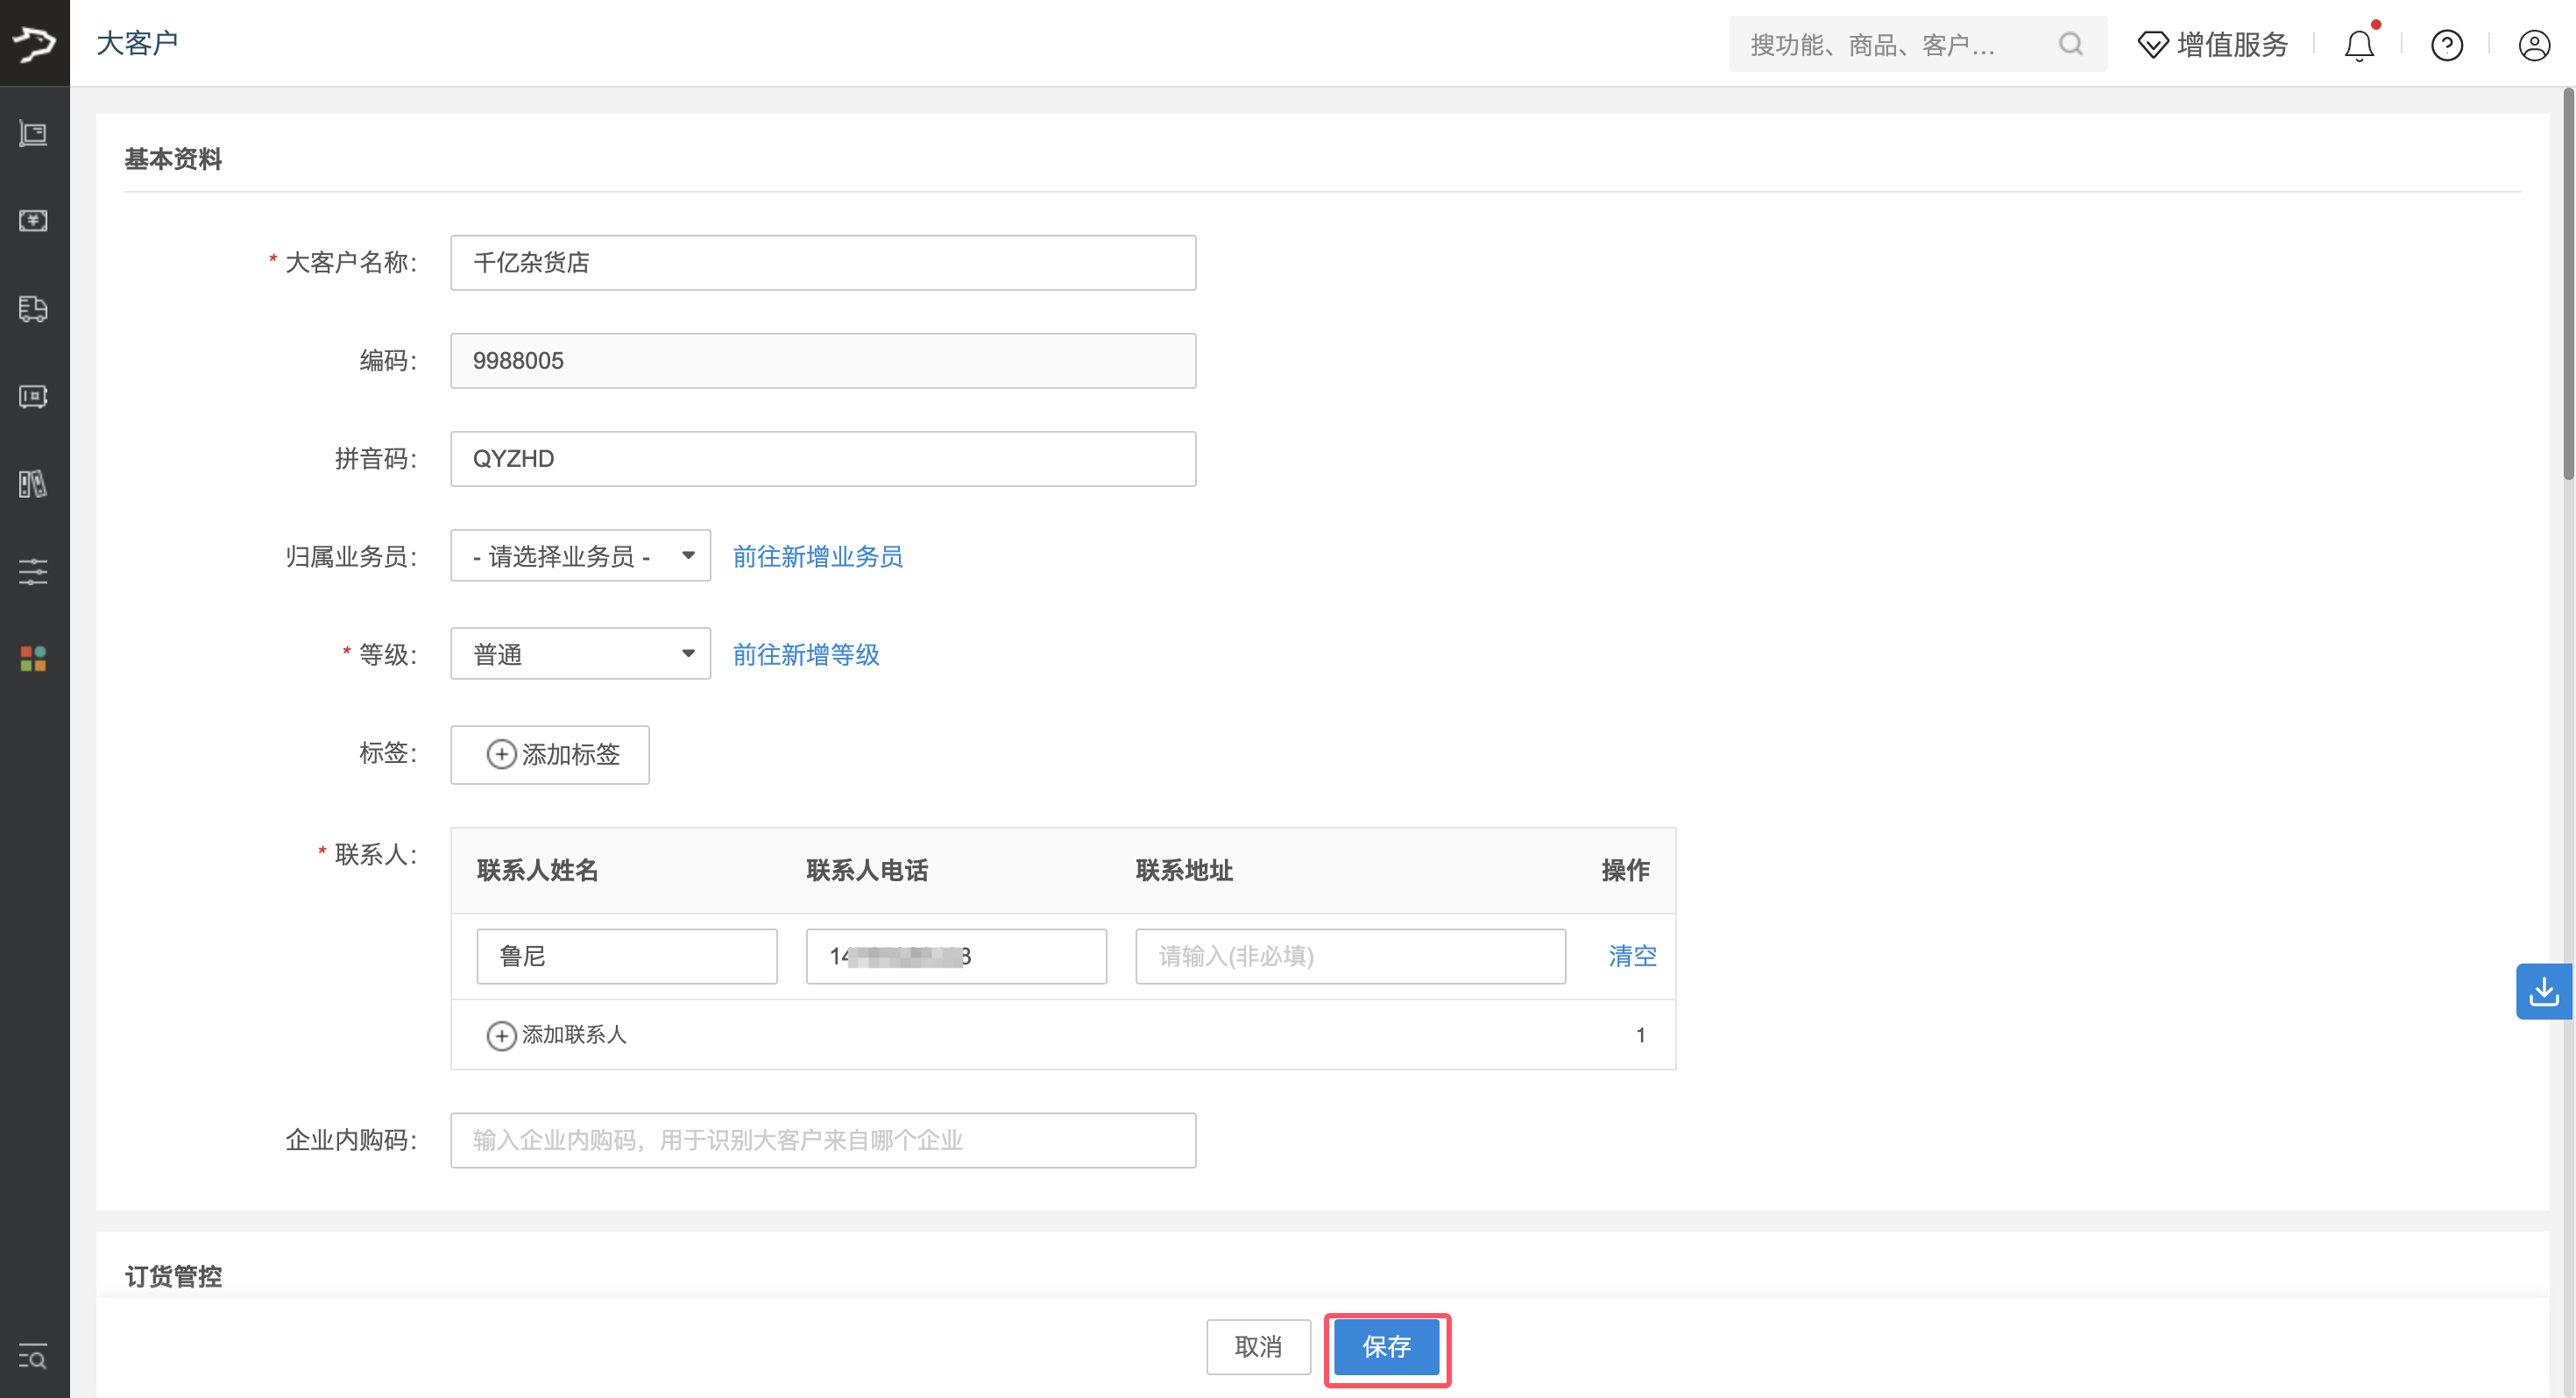This screenshot has height=1398, width=2576.
Task: Select the delivery truck icon in sidebar
Action: pyautogui.click(x=33, y=309)
